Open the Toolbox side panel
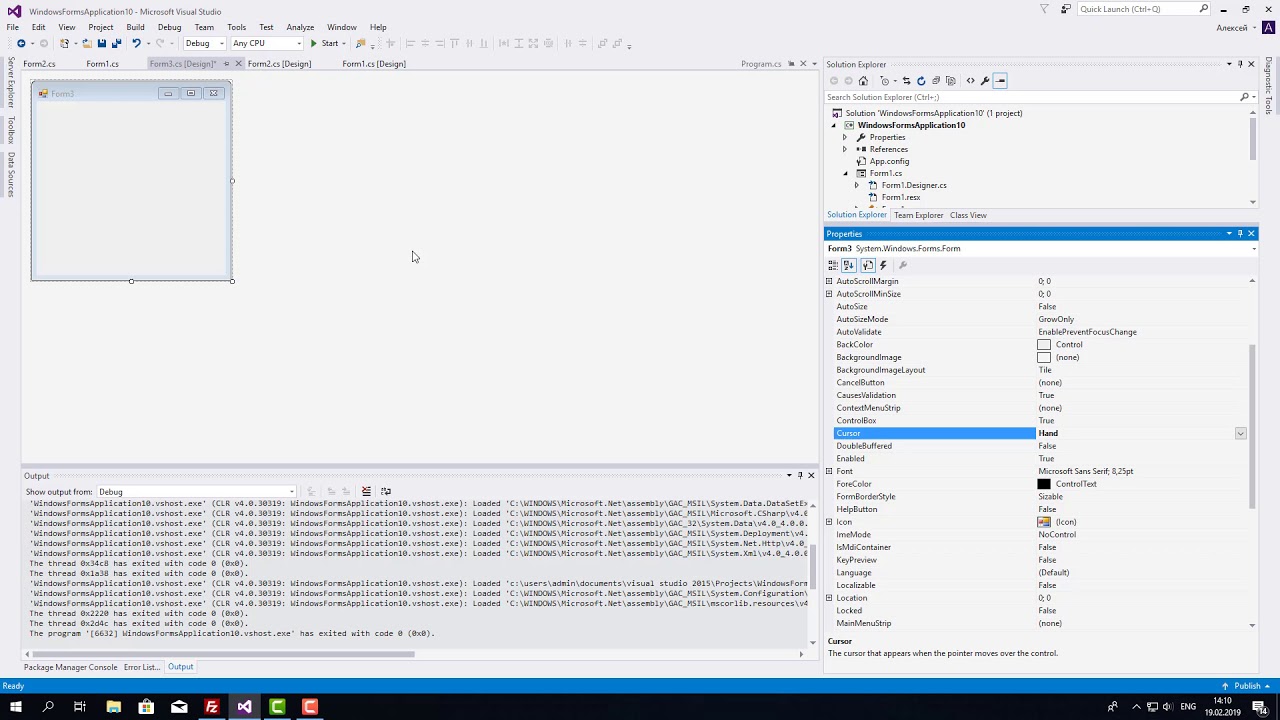The image size is (1280, 720). tap(11, 130)
